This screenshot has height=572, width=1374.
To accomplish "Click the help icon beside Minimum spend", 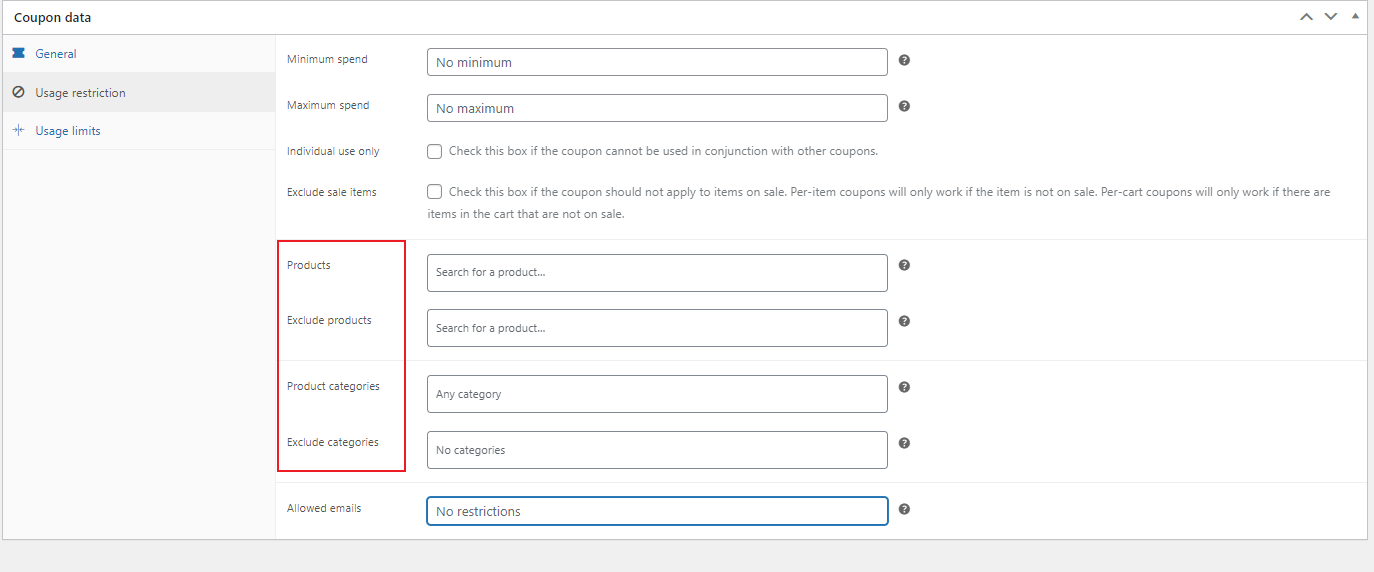I will pos(904,60).
